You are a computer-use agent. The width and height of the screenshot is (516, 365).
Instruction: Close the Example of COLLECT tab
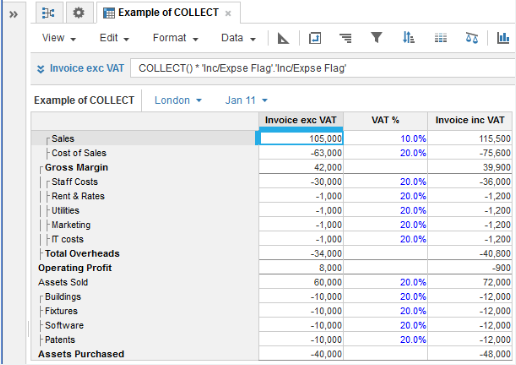[228, 14]
